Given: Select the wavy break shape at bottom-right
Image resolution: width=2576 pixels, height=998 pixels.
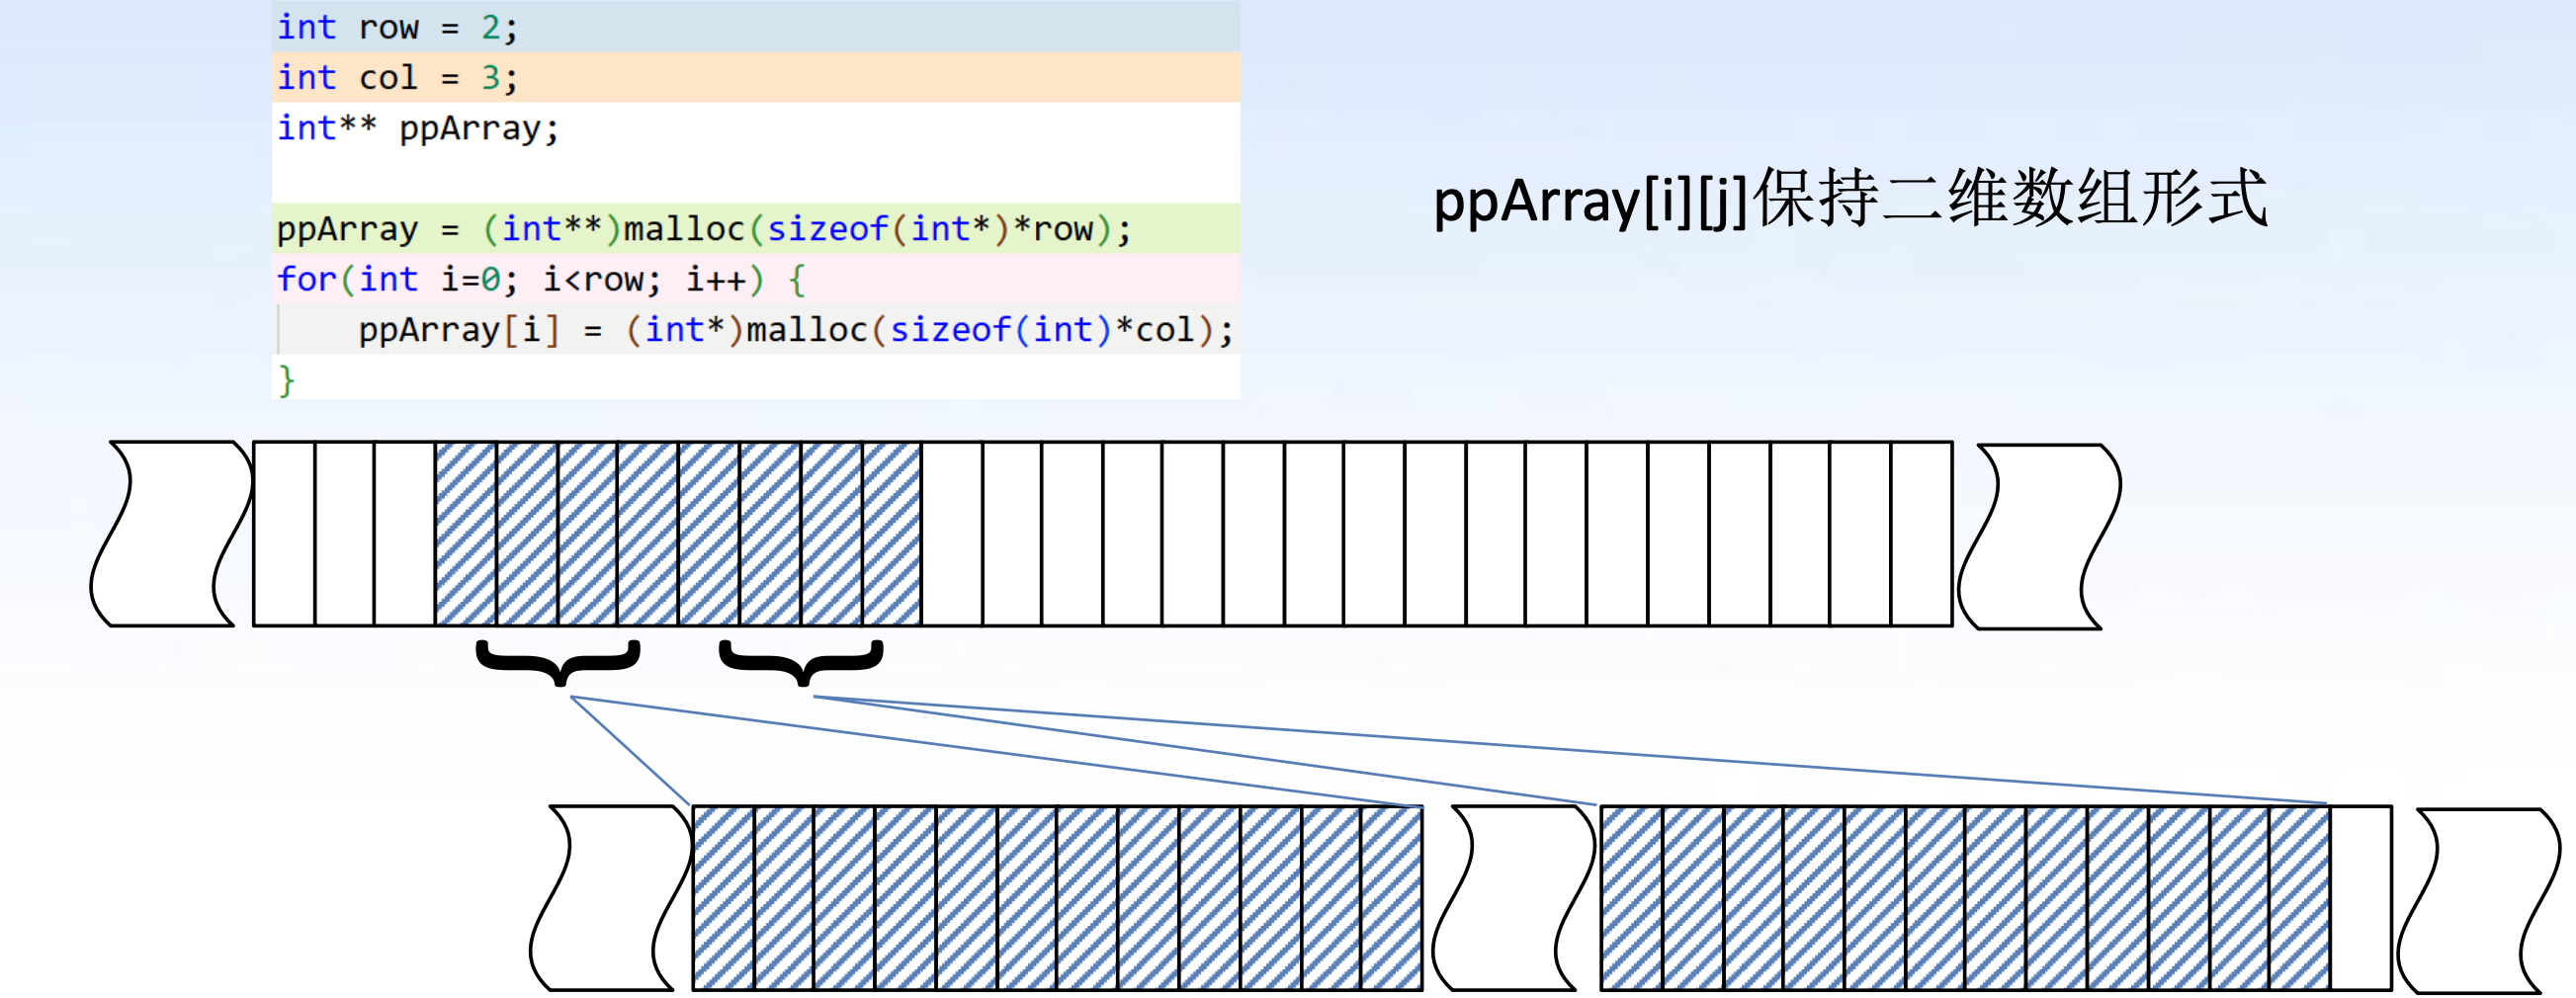Looking at the screenshot, I should pyautogui.click(x=2478, y=900).
